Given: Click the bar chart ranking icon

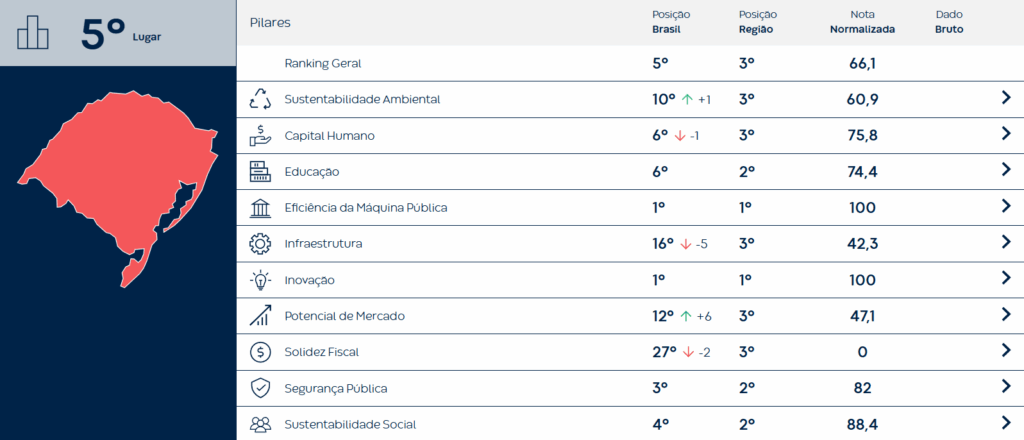Looking at the screenshot, I should [x=34, y=33].
